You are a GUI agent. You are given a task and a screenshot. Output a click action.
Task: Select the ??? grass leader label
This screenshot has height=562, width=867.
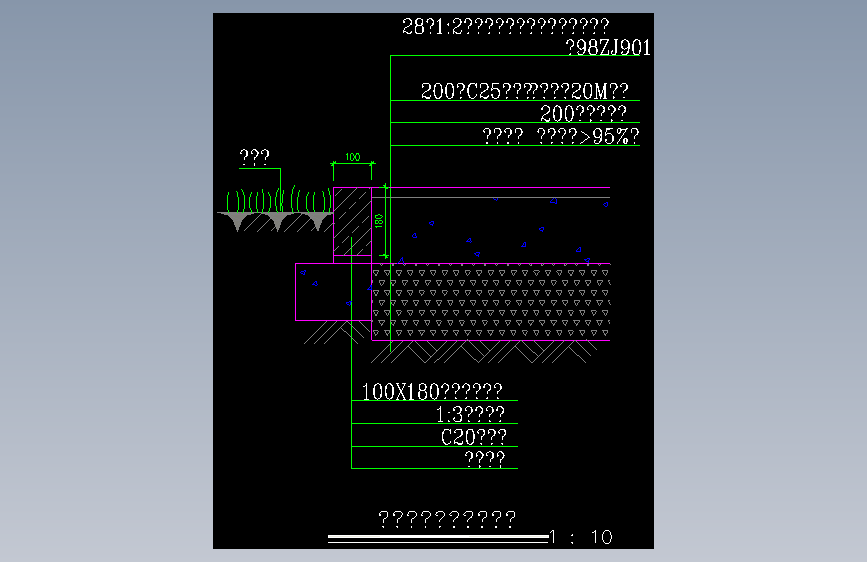click(x=254, y=158)
